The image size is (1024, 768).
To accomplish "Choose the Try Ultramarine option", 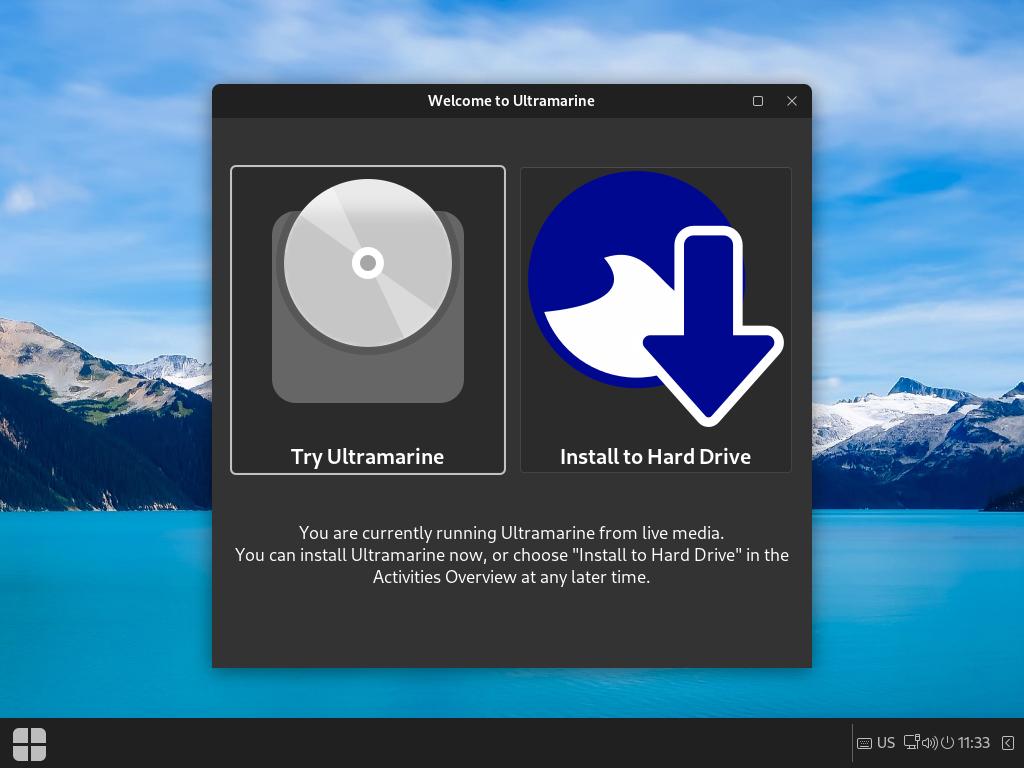I will point(368,320).
